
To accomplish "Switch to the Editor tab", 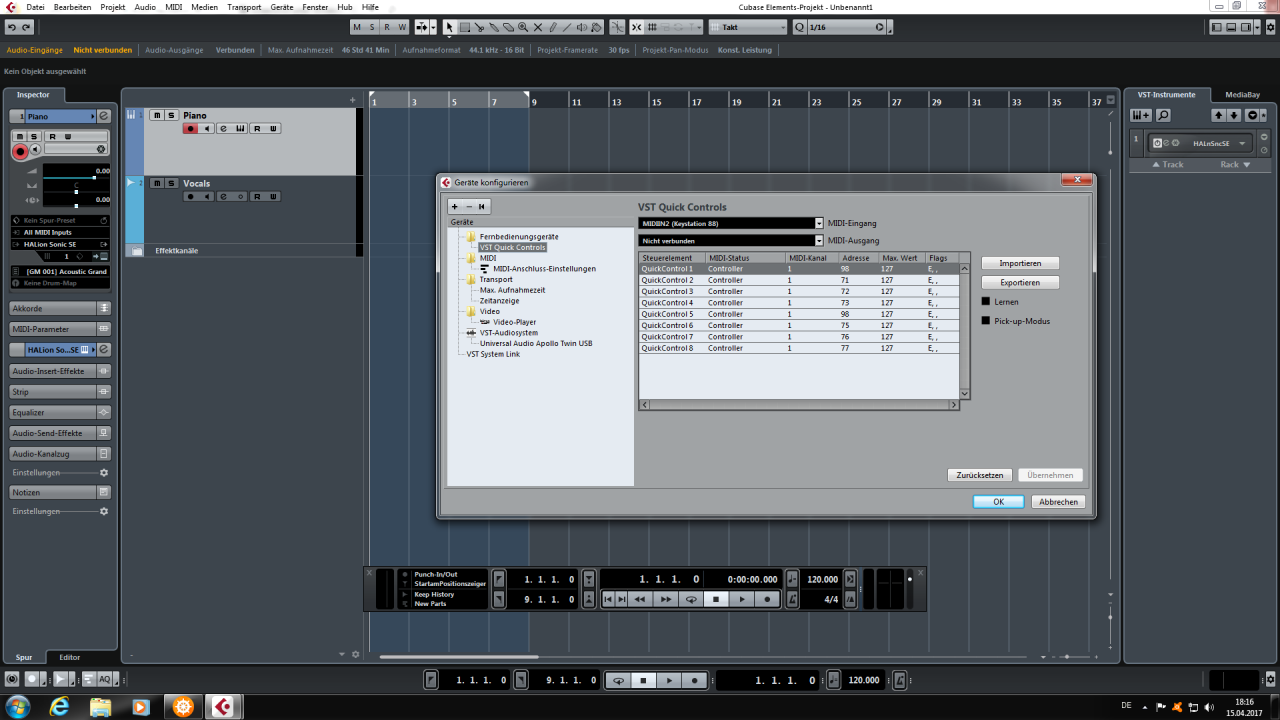I will tap(69, 657).
